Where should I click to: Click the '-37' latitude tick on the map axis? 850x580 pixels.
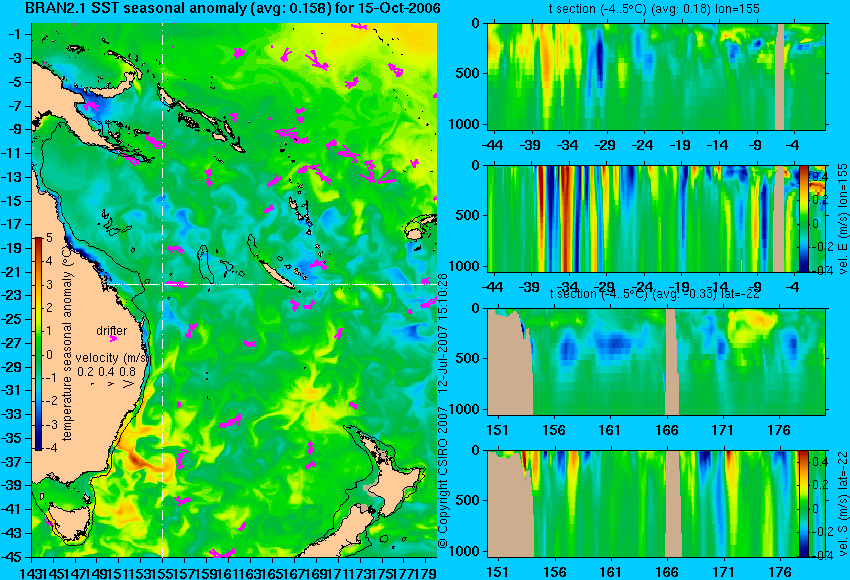[x=13, y=462]
